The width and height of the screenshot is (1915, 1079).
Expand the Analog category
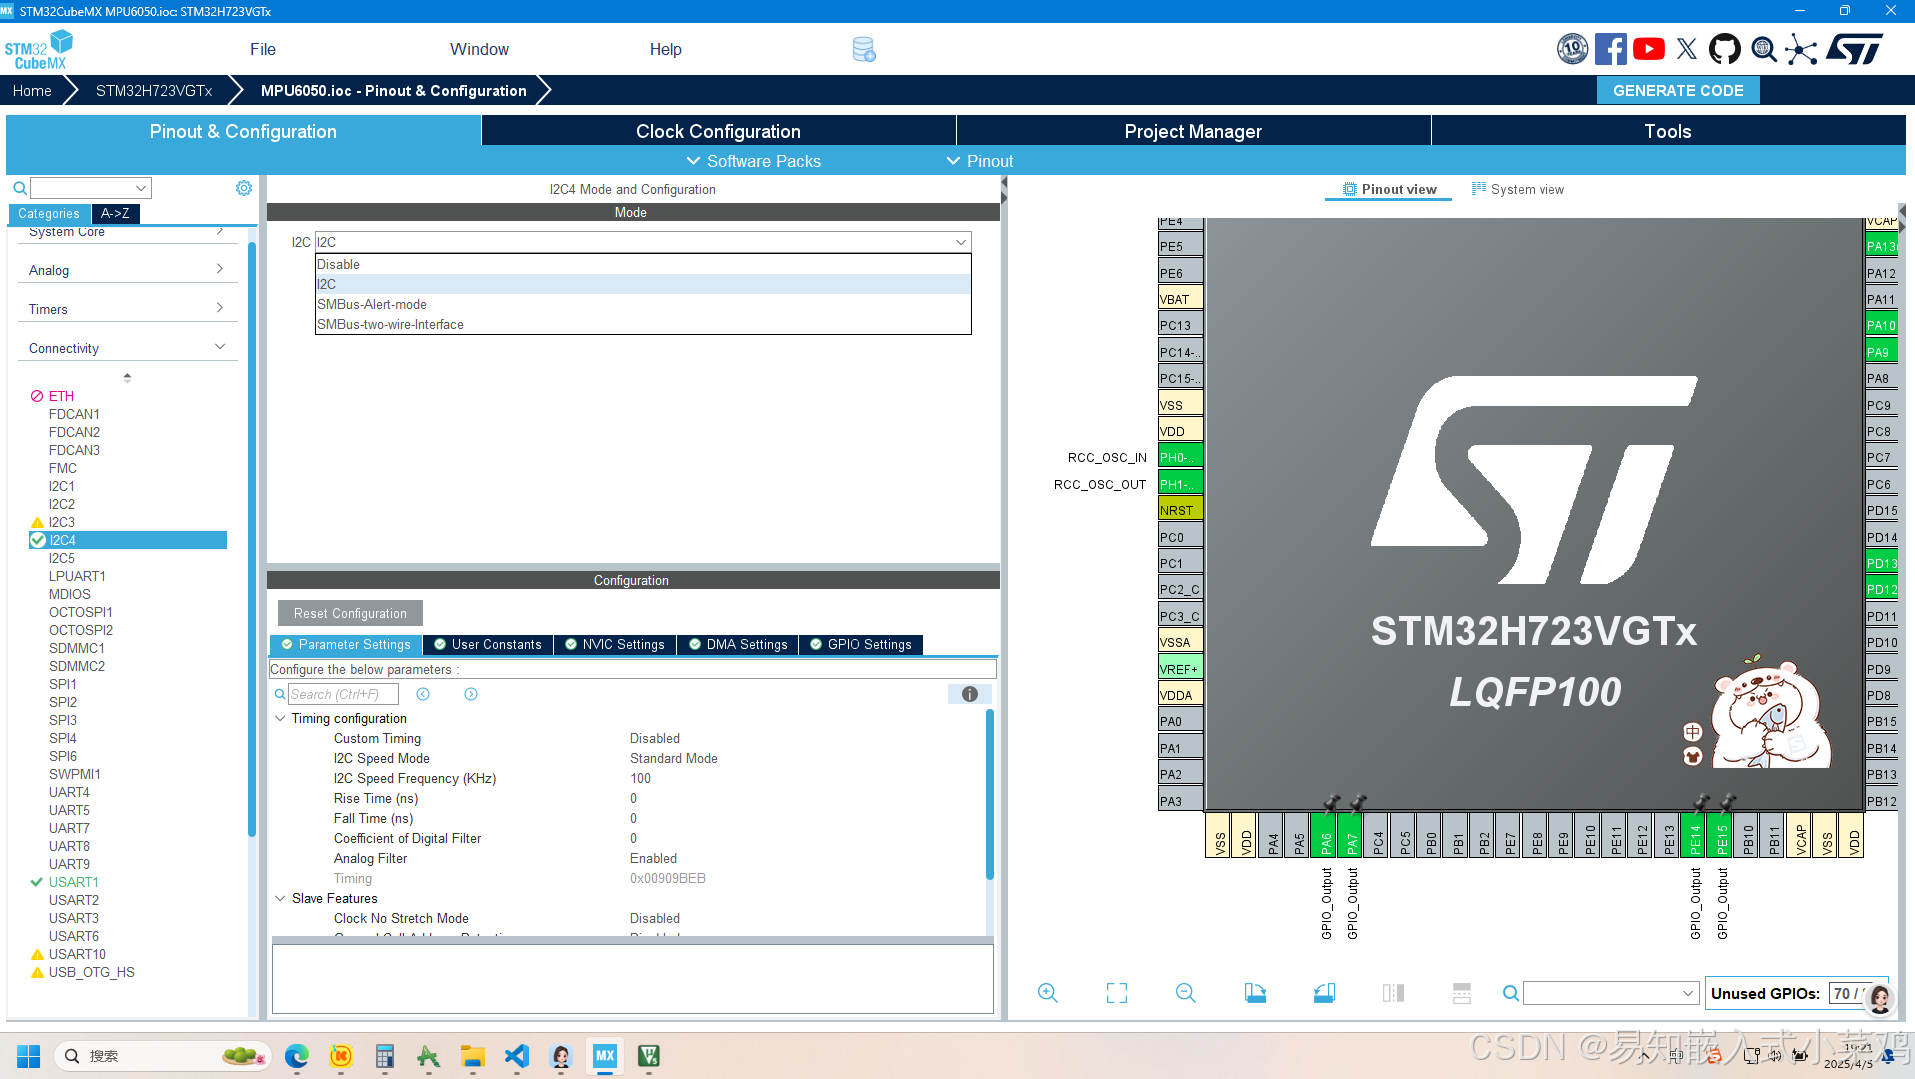click(127, 270)
